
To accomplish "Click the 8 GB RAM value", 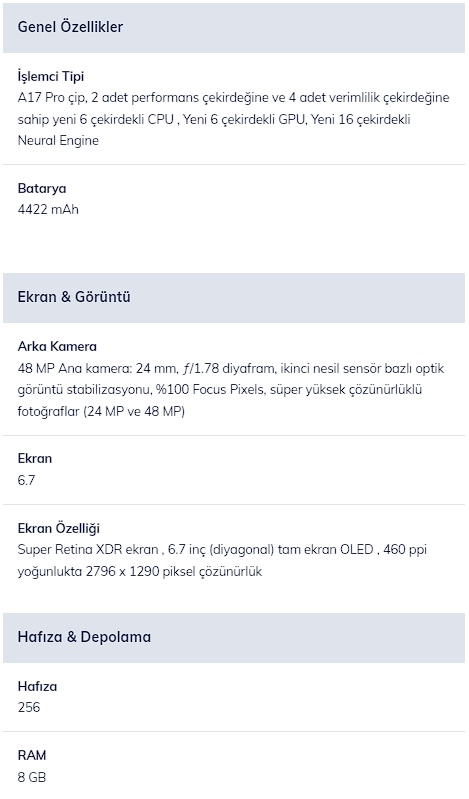I will pos(32,777).
